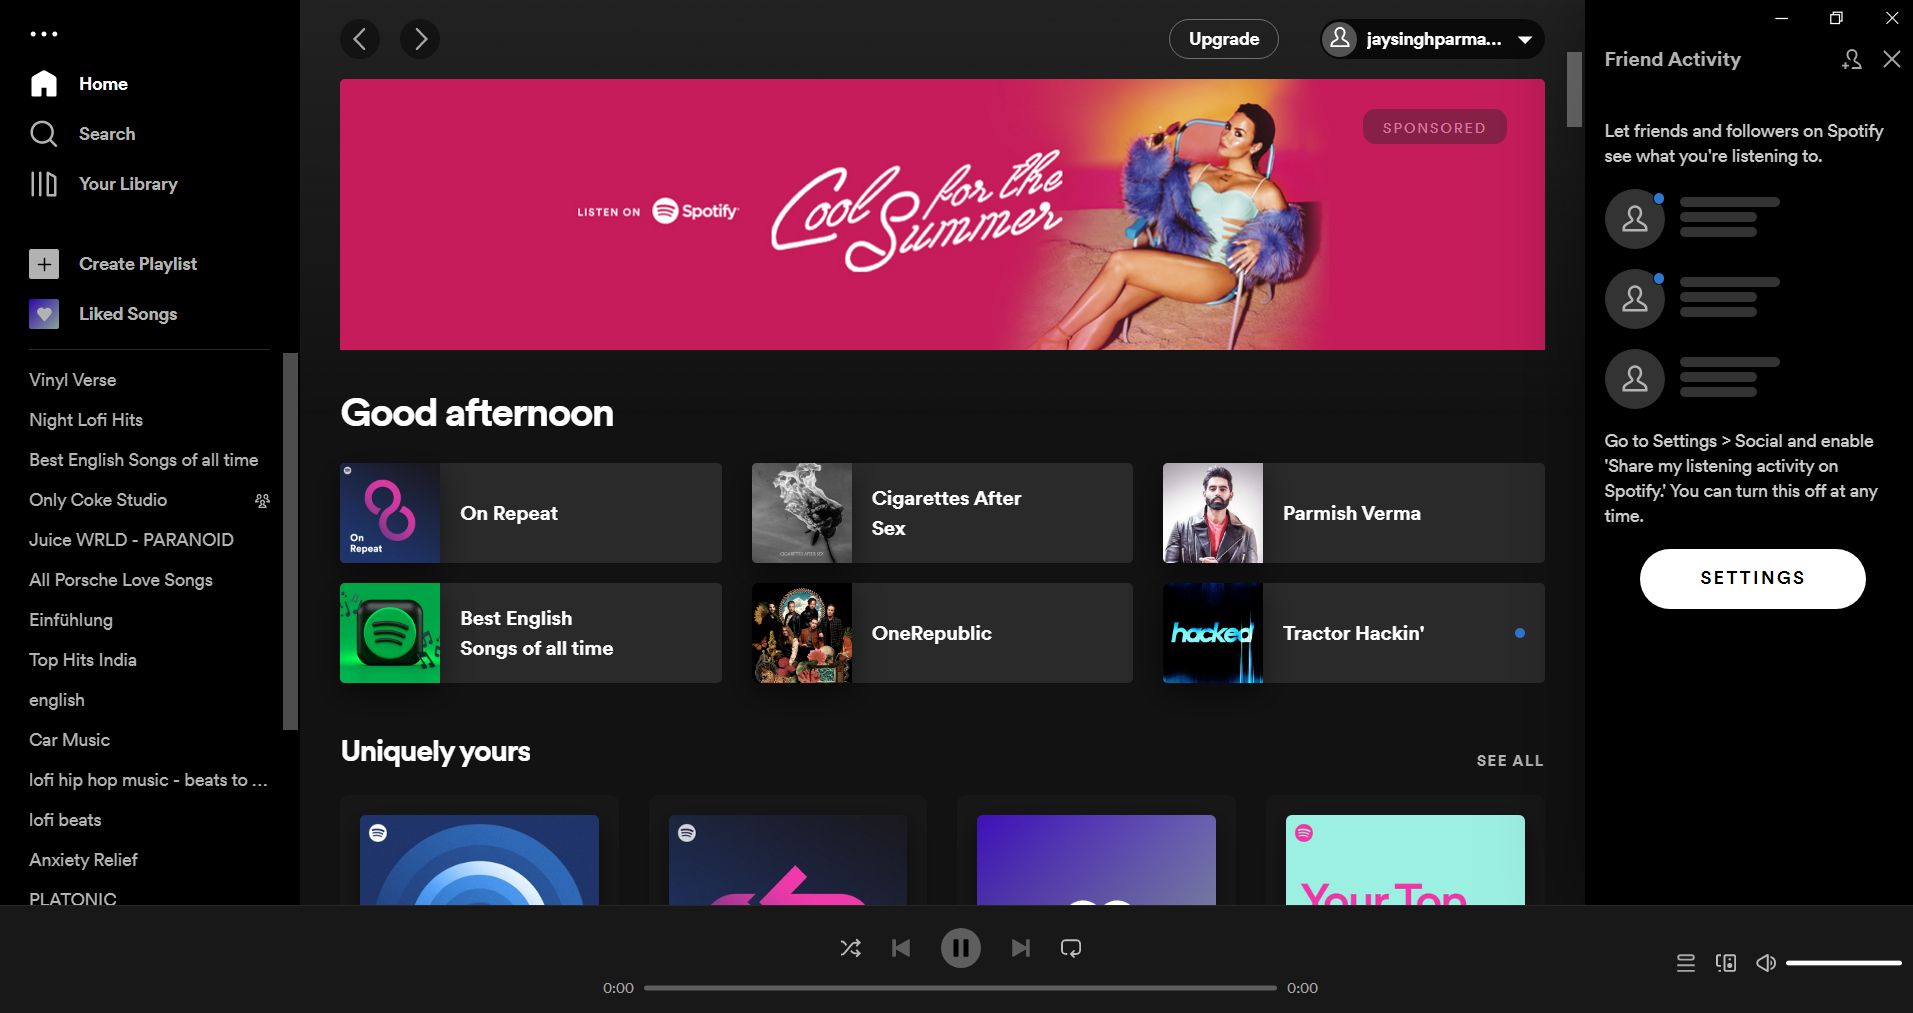Click the Create Playlist plus icon
Image resolution: width=1913 pixels, height=1013 pixels.
point(44,264)
